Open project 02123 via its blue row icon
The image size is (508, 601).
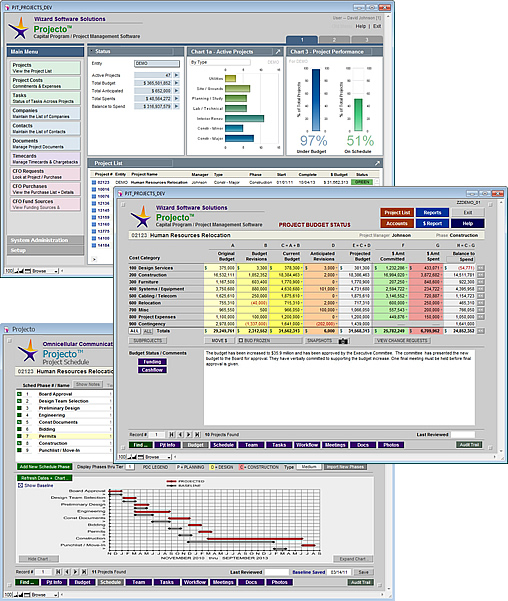(x=94, y=182)
